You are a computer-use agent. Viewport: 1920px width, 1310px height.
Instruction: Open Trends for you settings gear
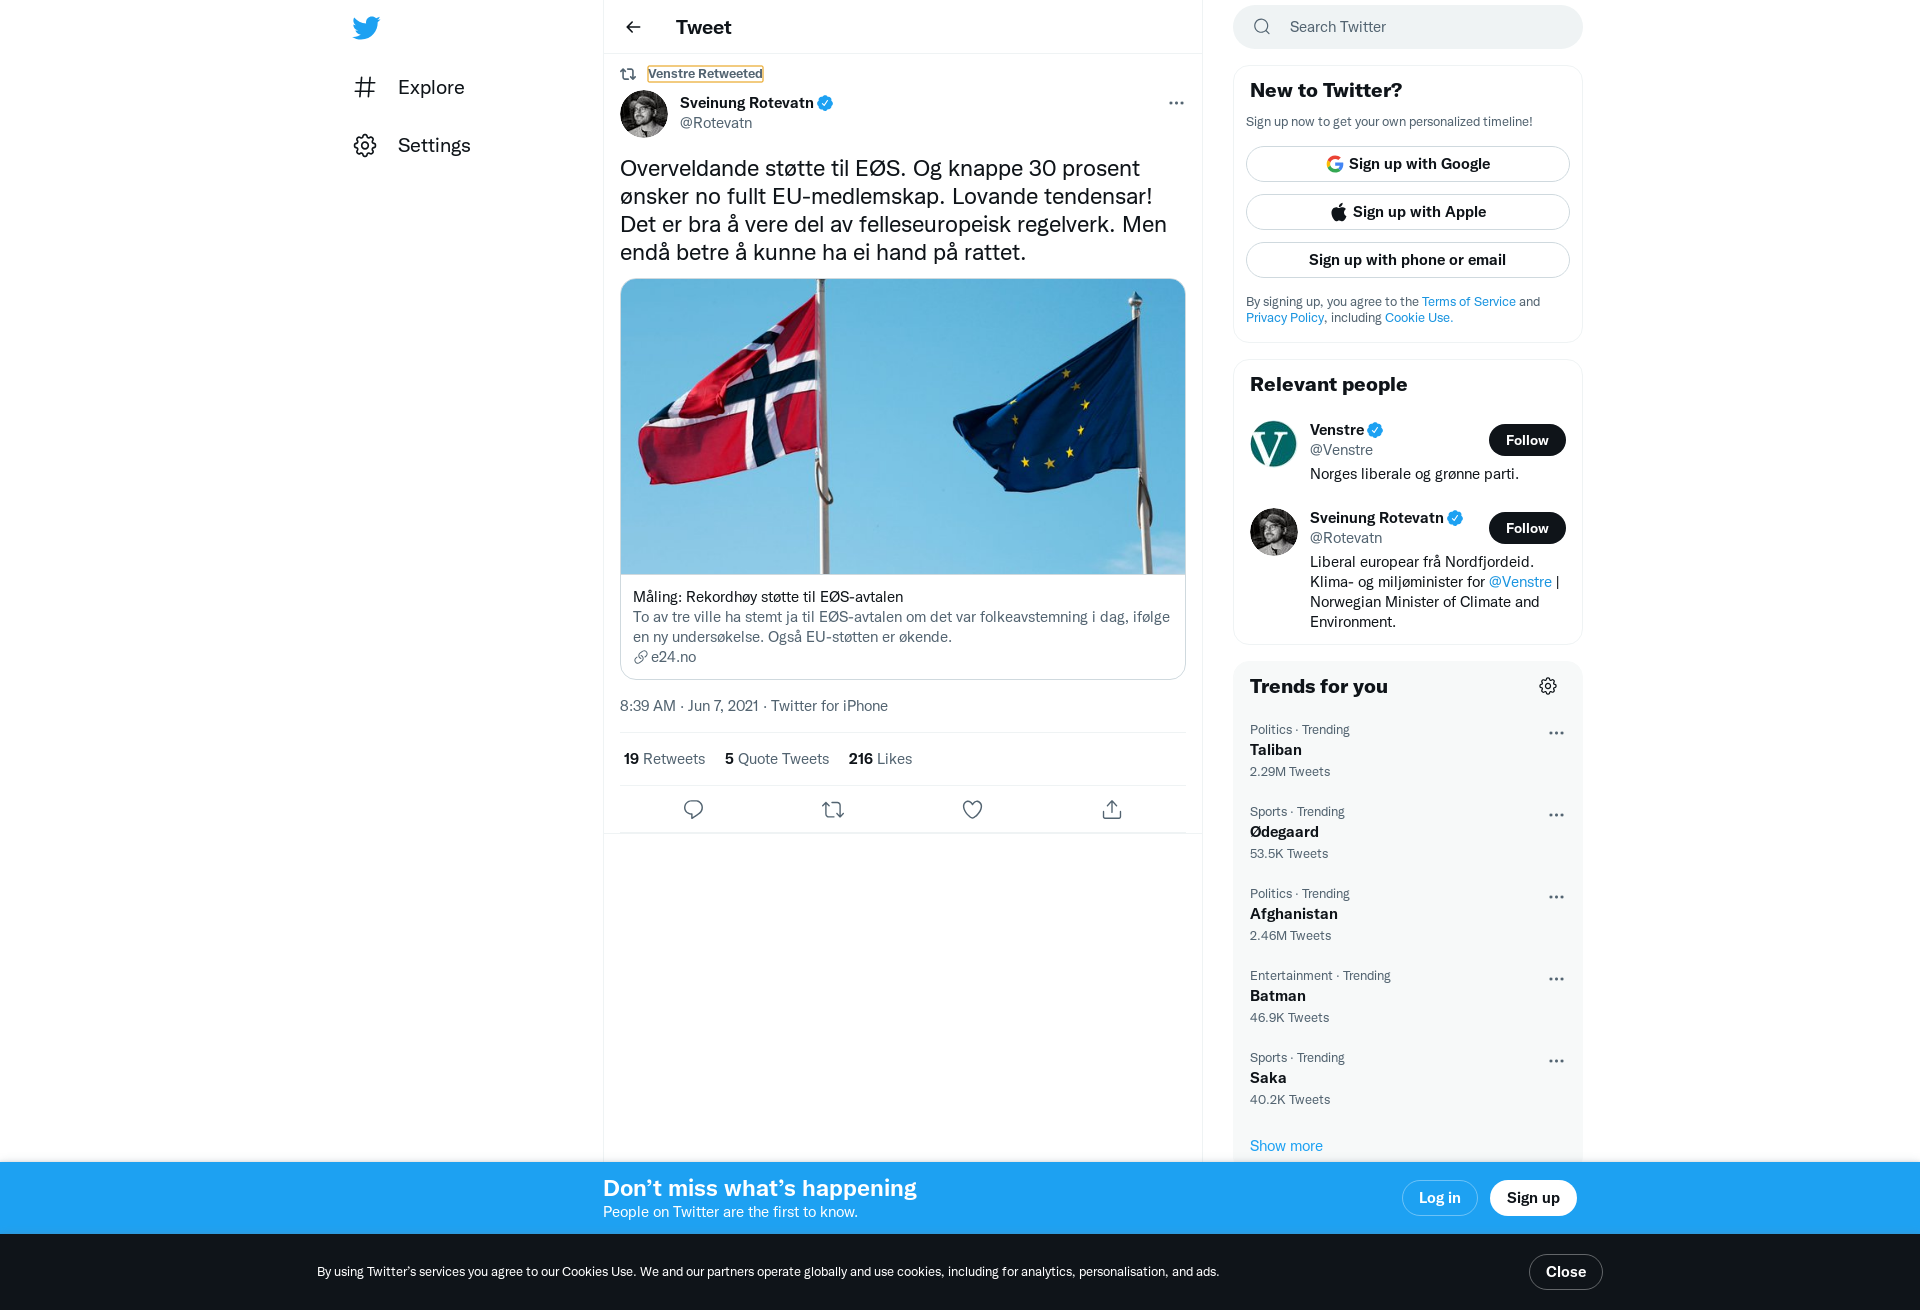click(x=1548, y=686)
